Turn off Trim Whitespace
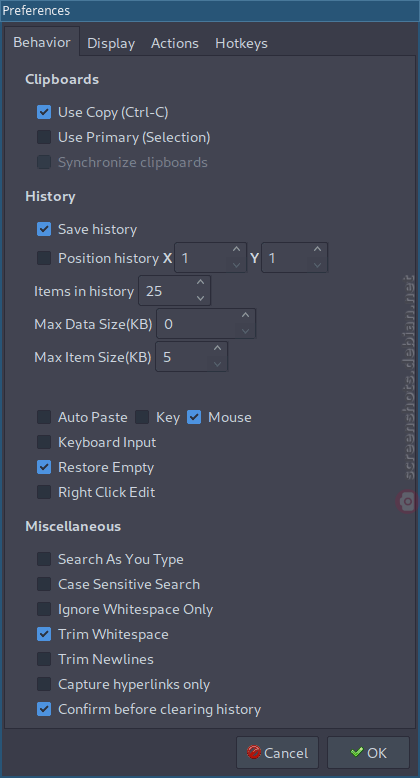Viewport: 420px width, 778px height. tap(44, 634)
